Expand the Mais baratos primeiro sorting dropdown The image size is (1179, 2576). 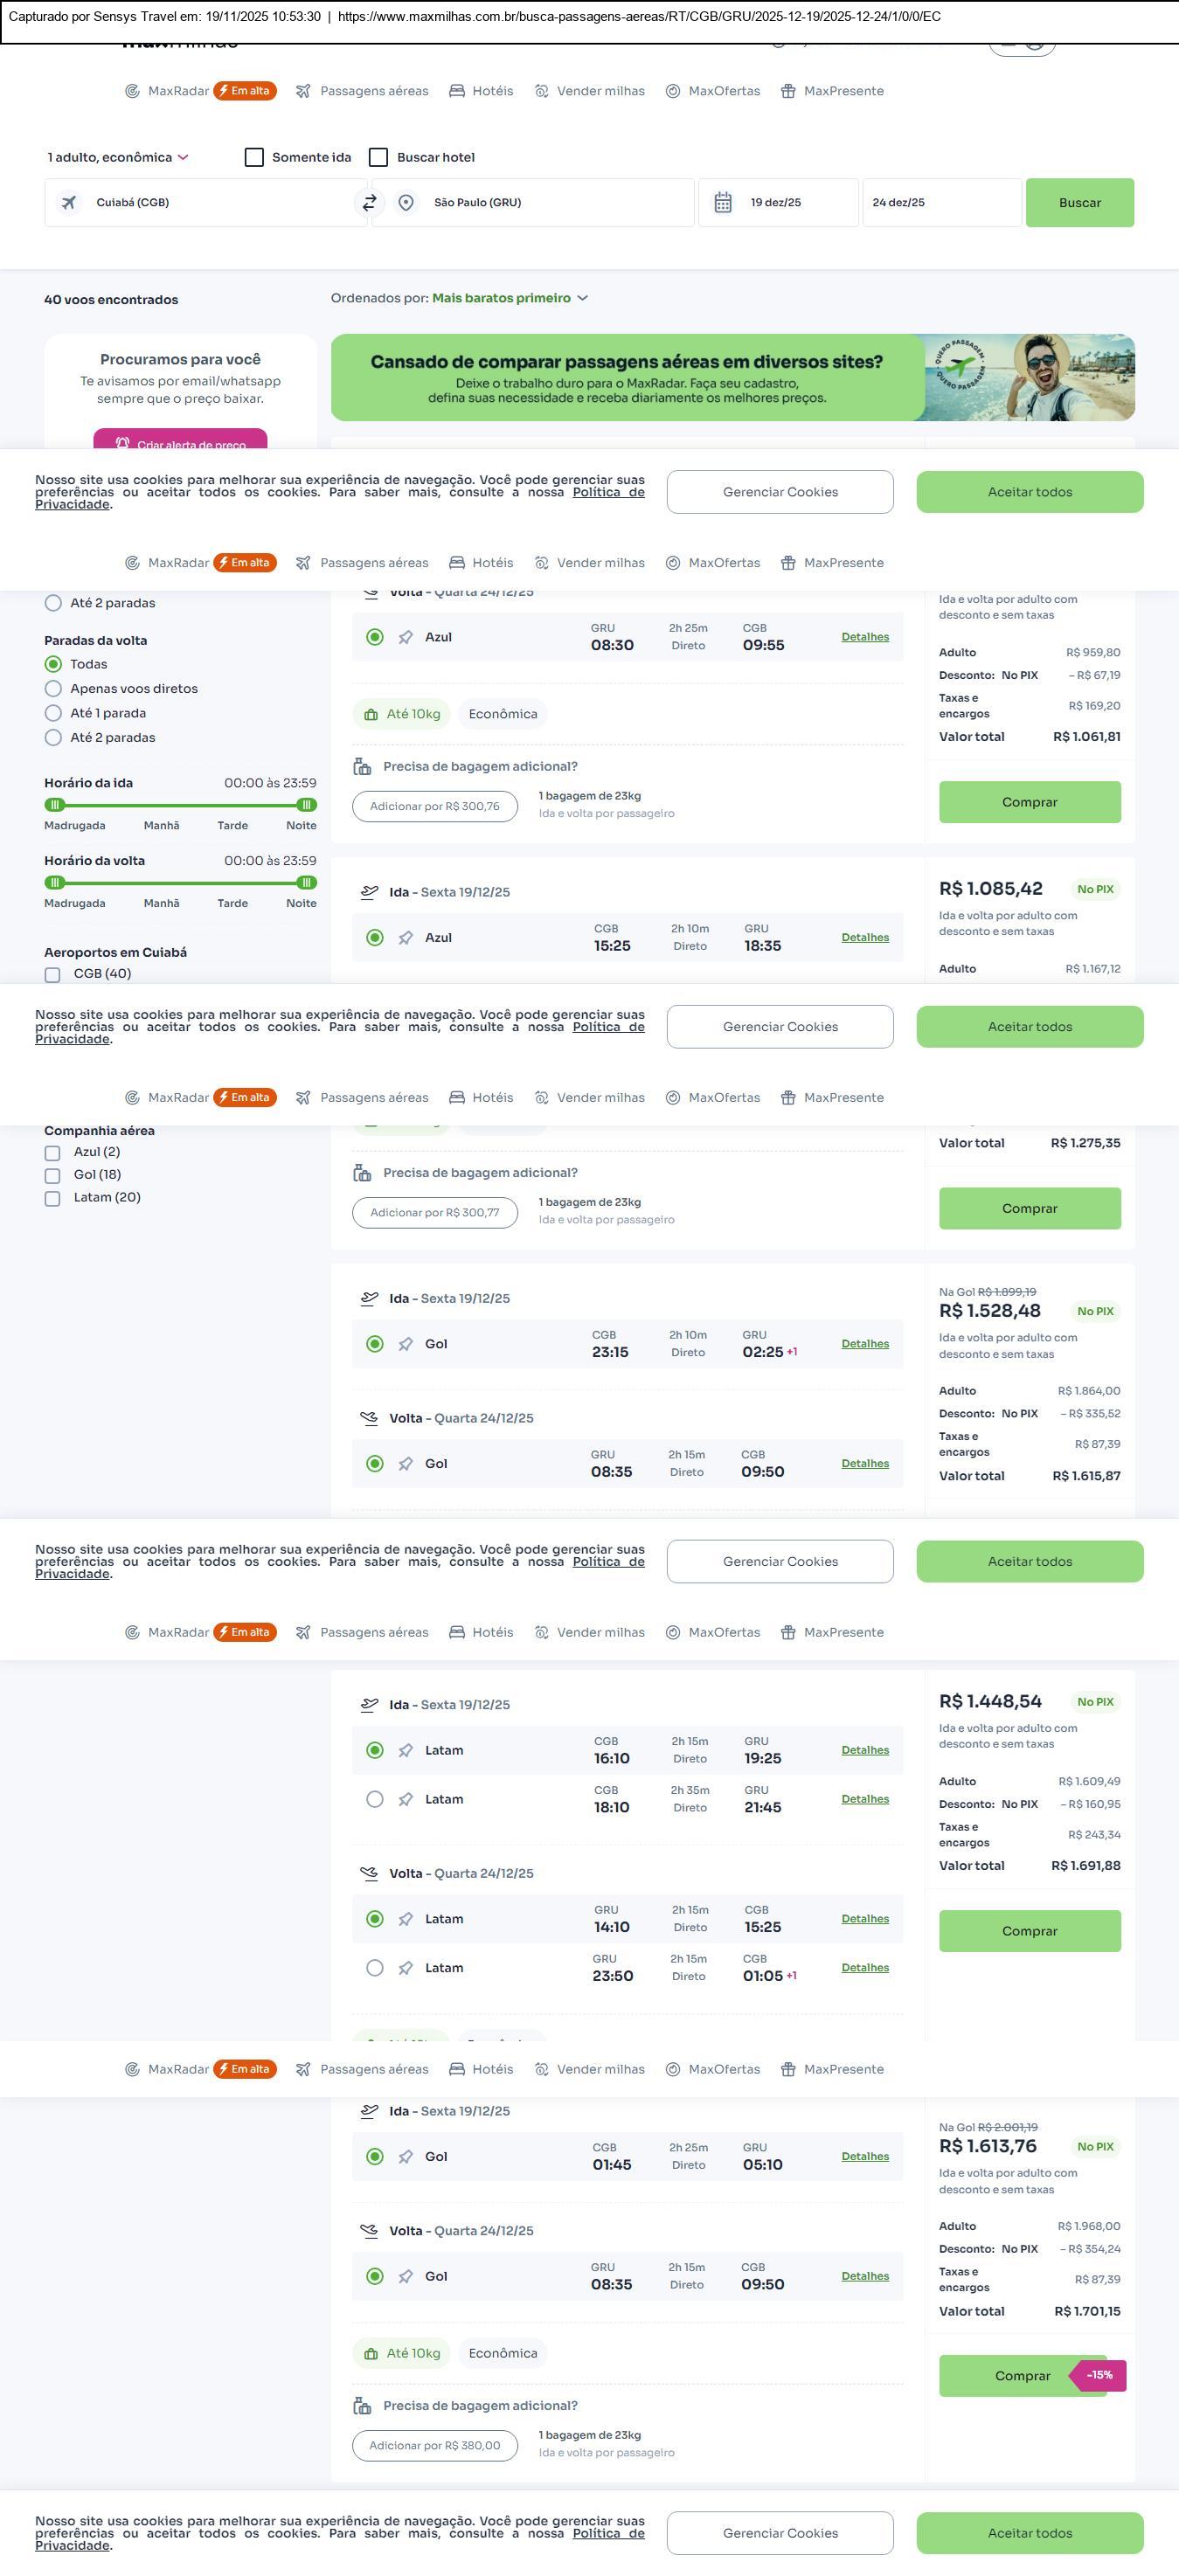coord(509,298)
